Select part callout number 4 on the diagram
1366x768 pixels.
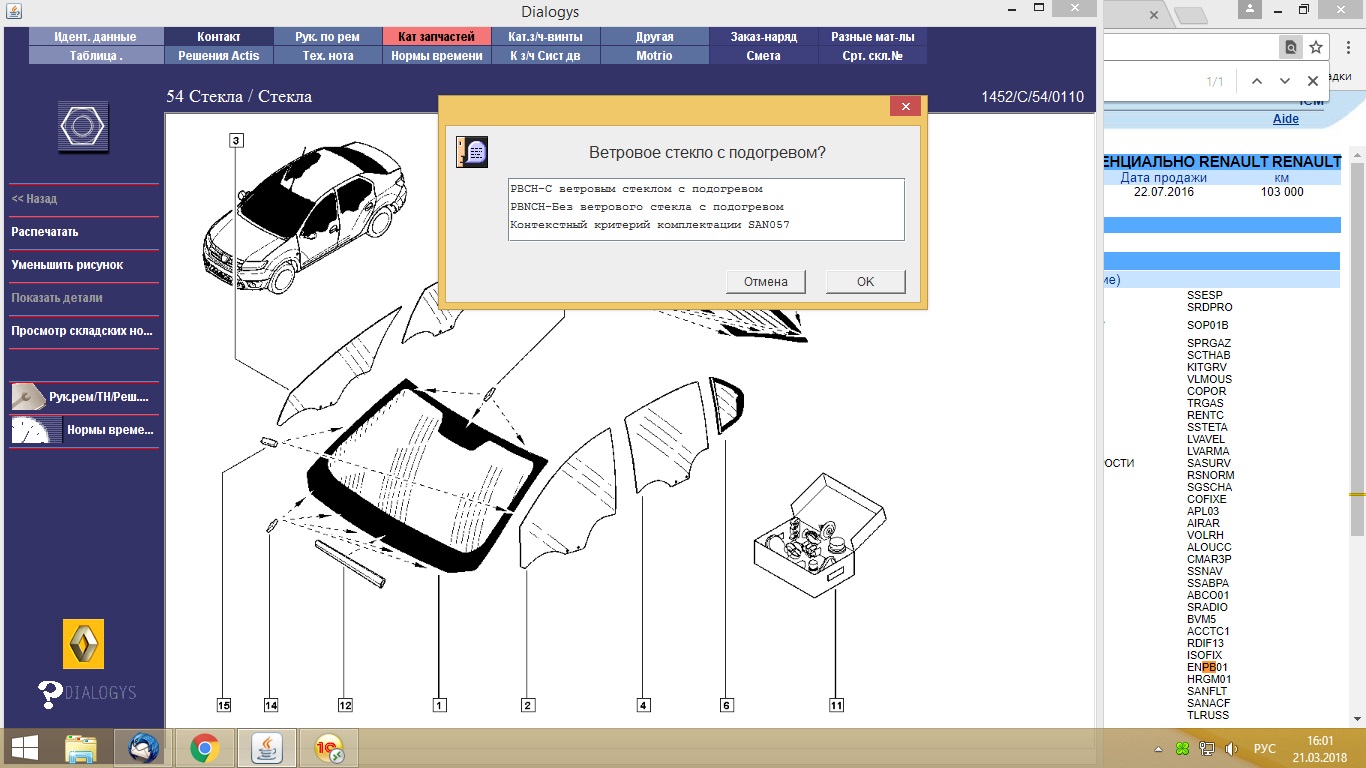click(643, 705)
